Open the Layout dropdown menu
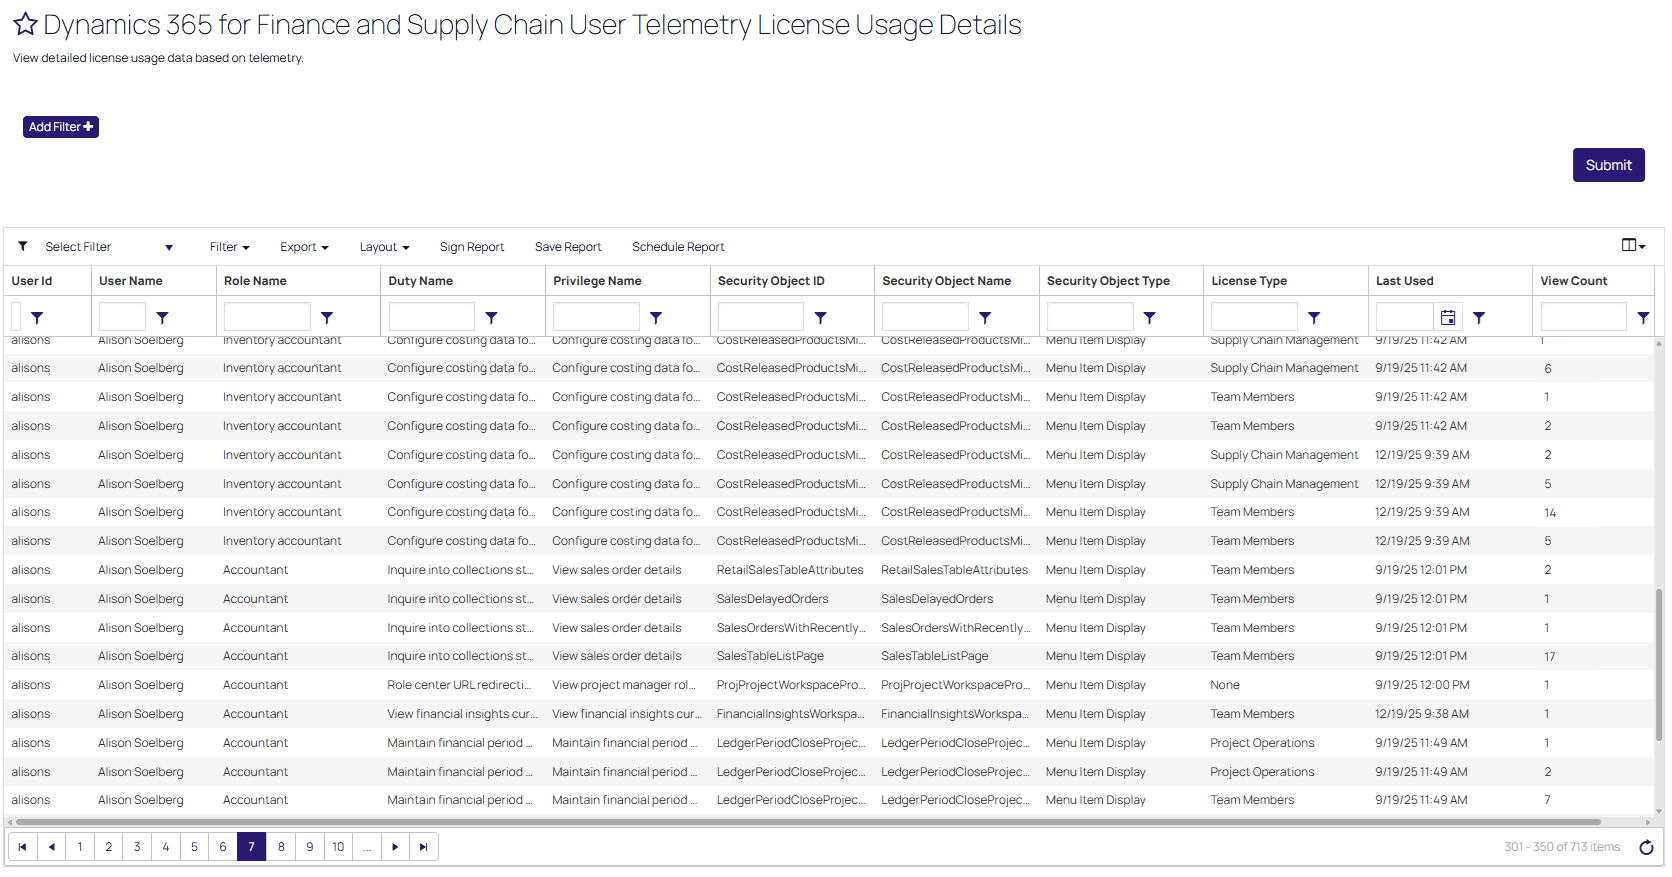1672x877 pixels. (x=384, y=248)
